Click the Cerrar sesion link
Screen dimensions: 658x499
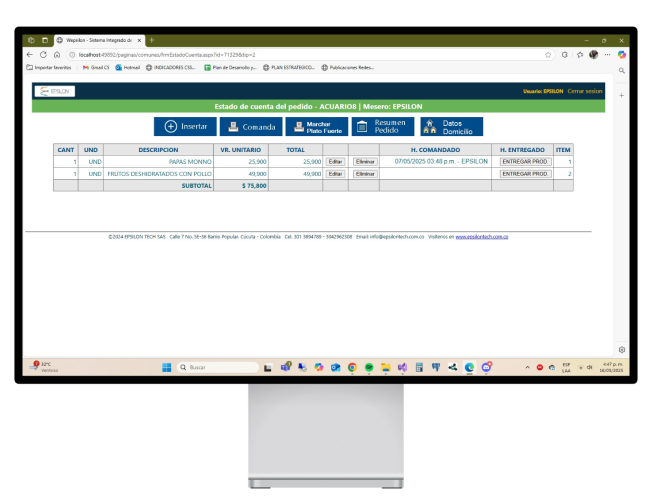pyautogui.click(x=585, y=91)
